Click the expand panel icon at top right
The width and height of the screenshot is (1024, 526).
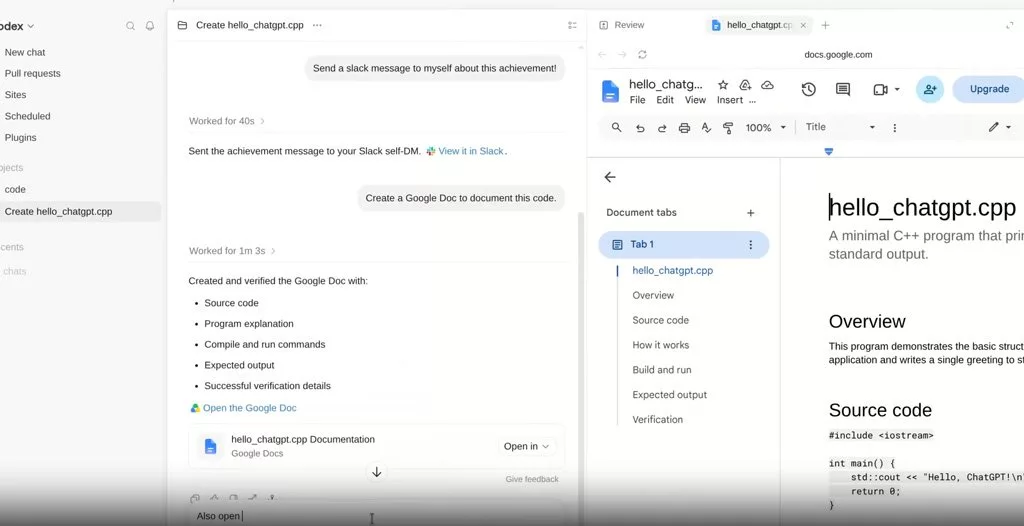pos(1010,25)
